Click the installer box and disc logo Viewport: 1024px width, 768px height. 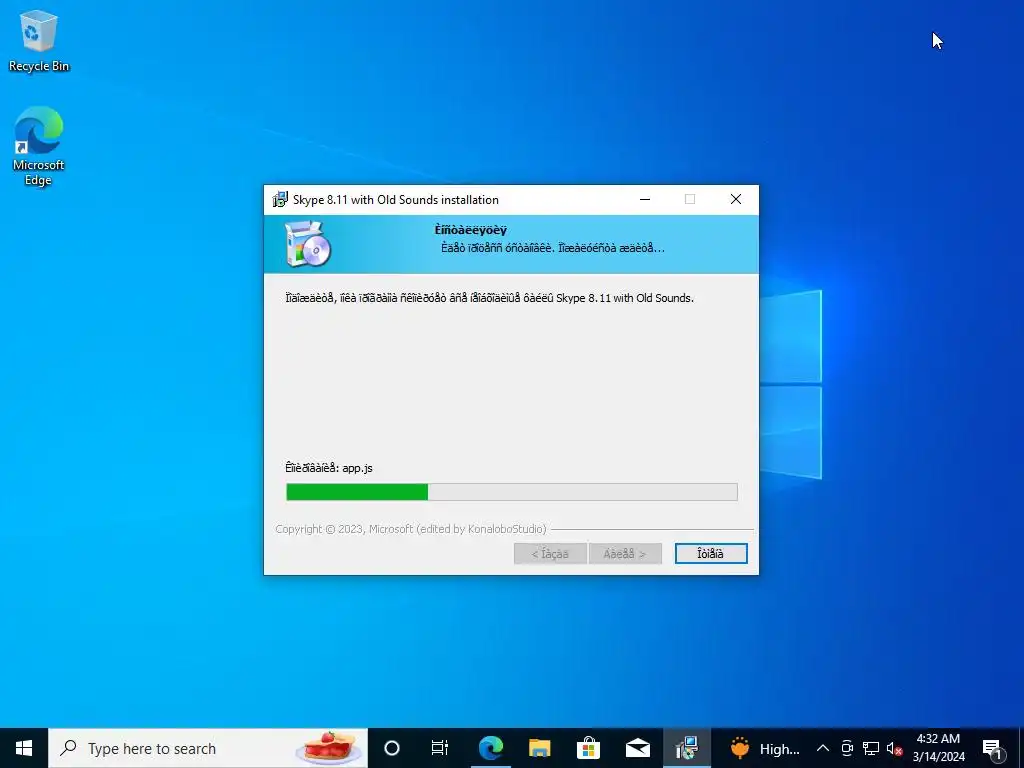pos(308,244)
